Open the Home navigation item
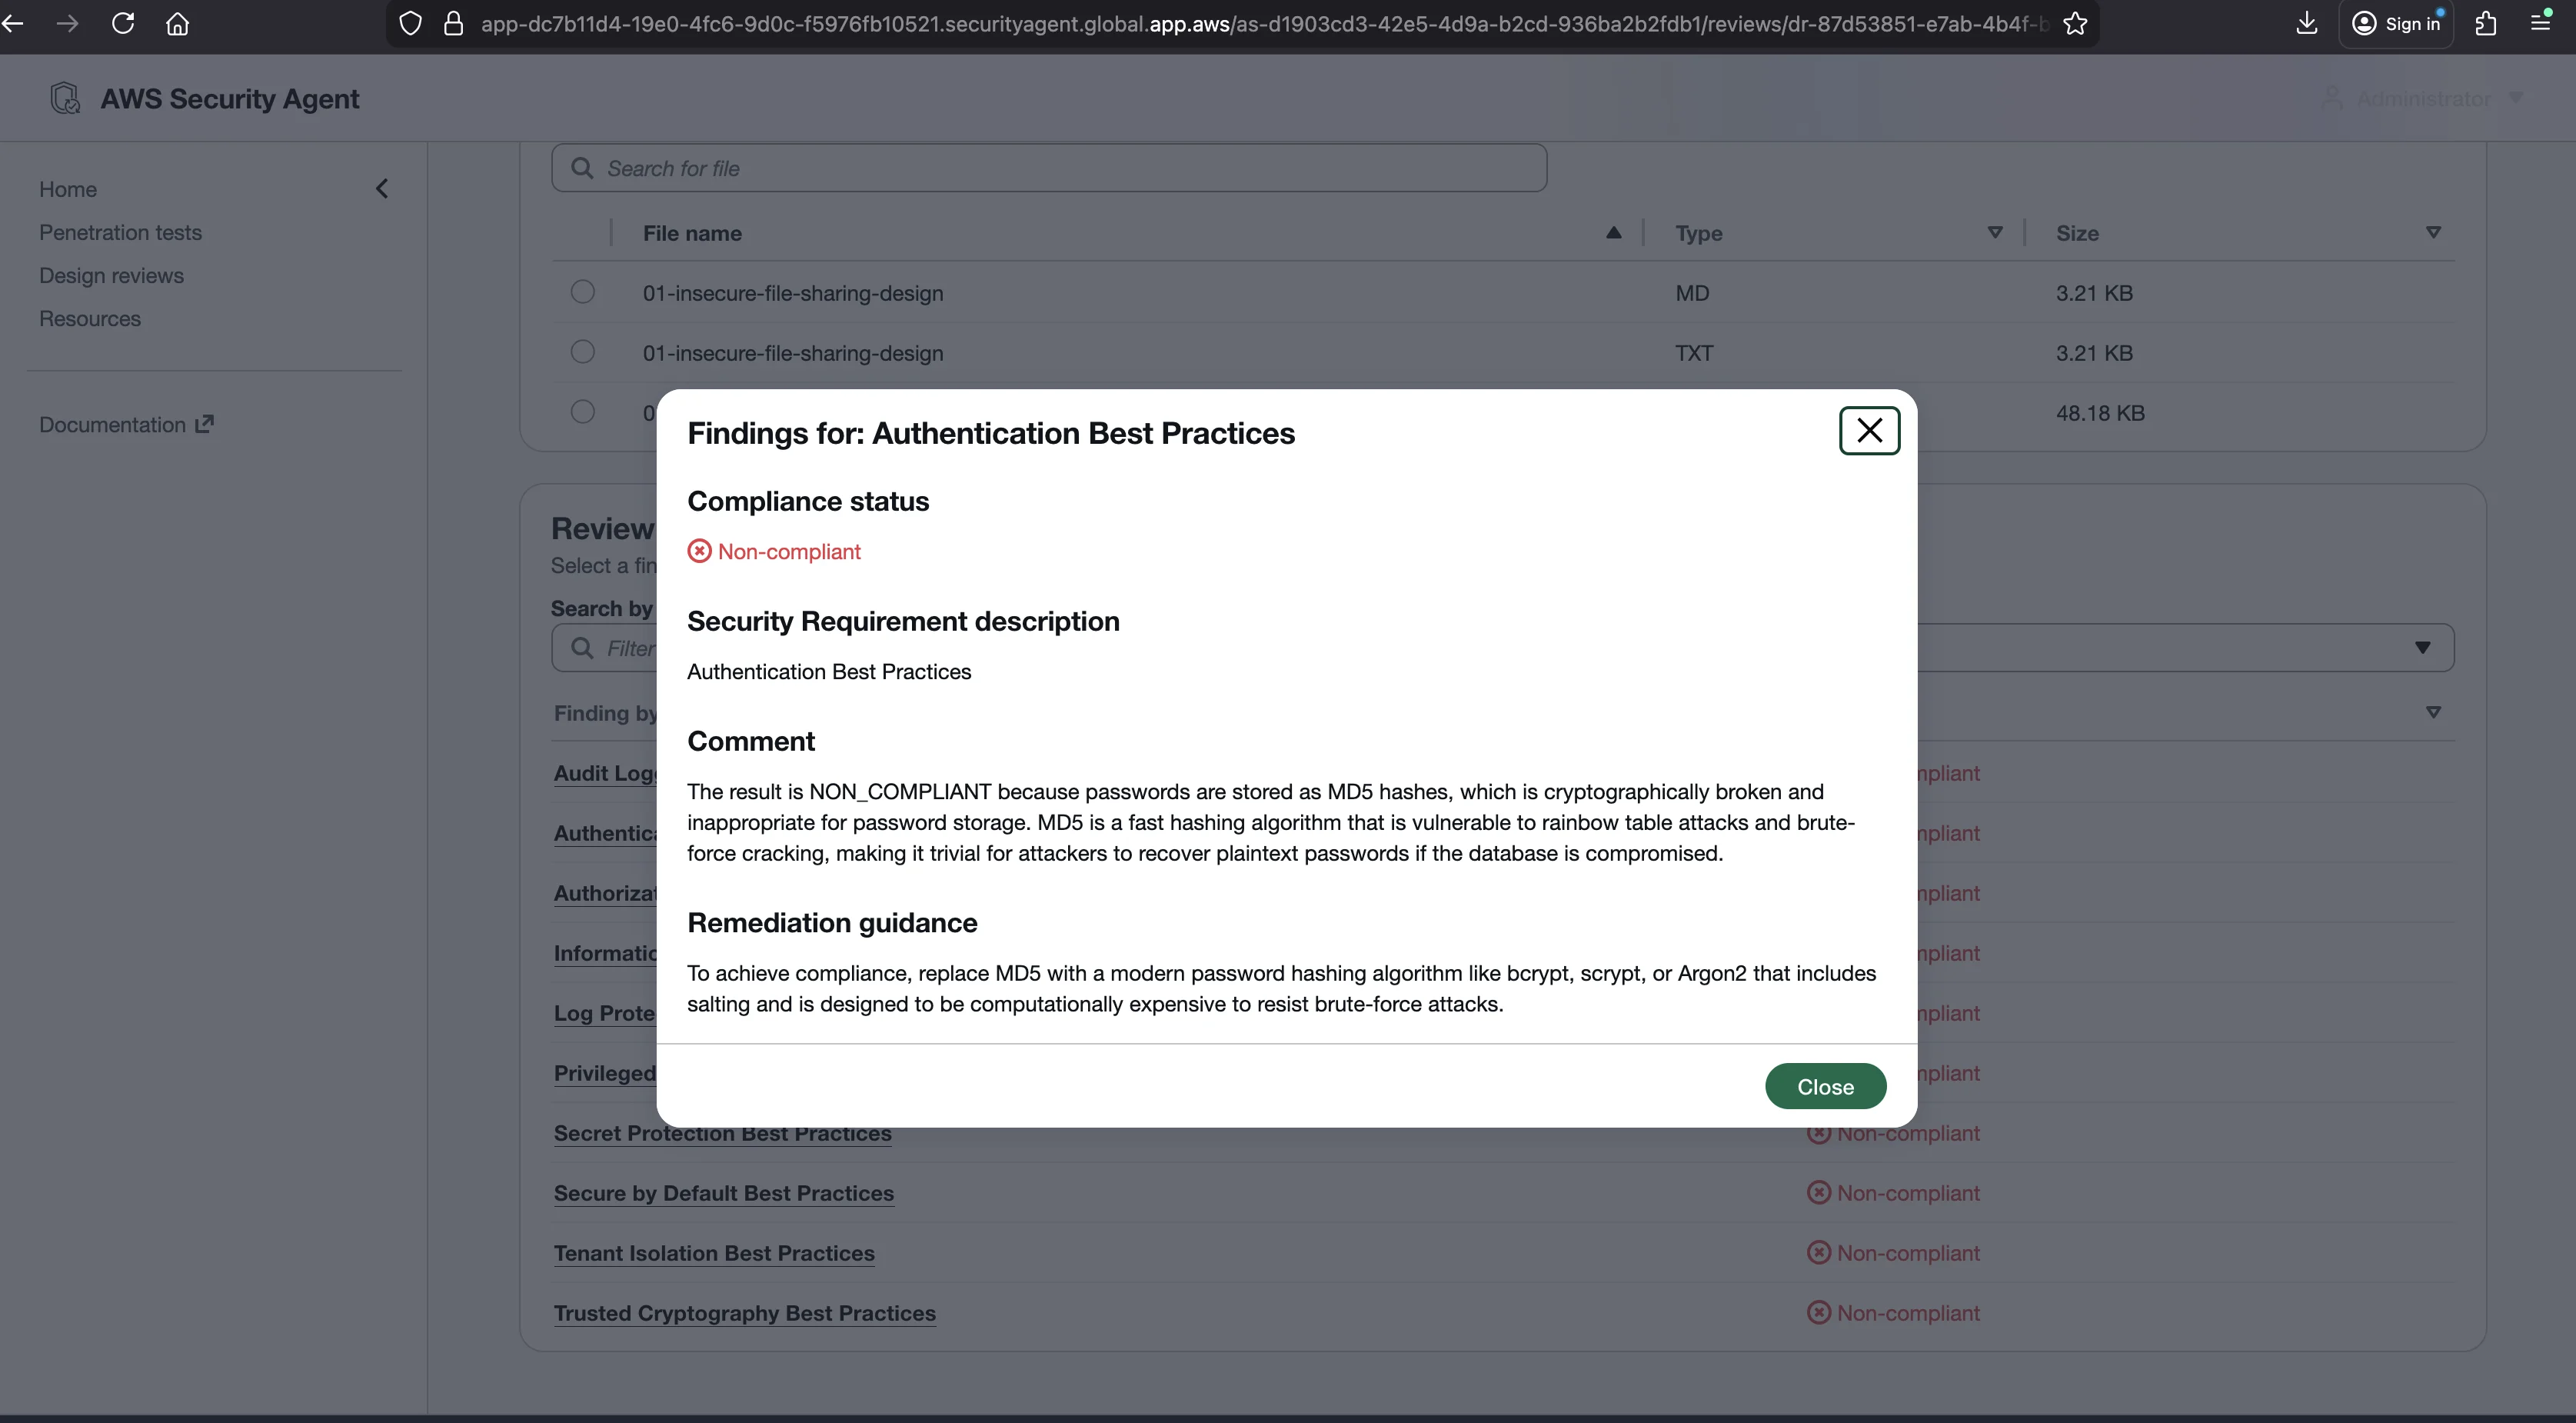Viewport: 2576px width, 1423px height. point(68,189)
